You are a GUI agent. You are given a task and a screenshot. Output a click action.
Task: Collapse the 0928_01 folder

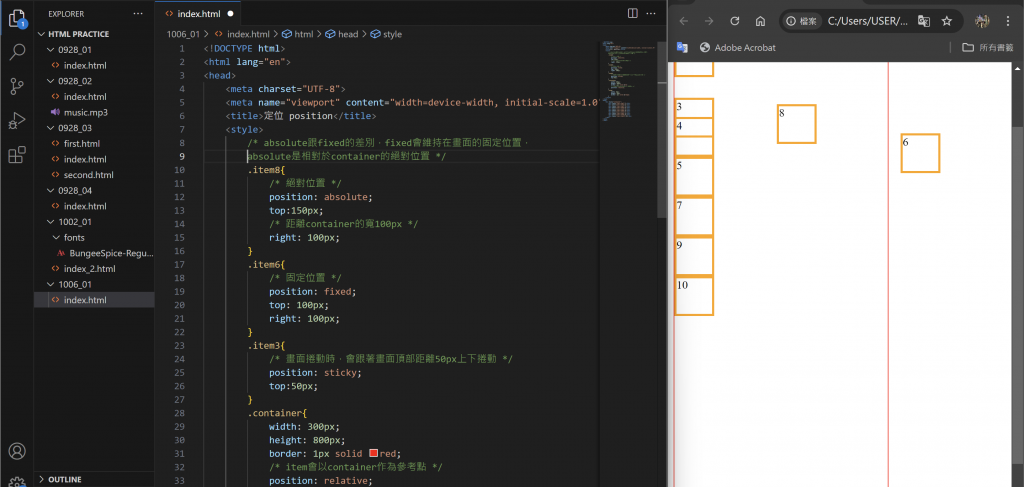(x=52, y=50)
